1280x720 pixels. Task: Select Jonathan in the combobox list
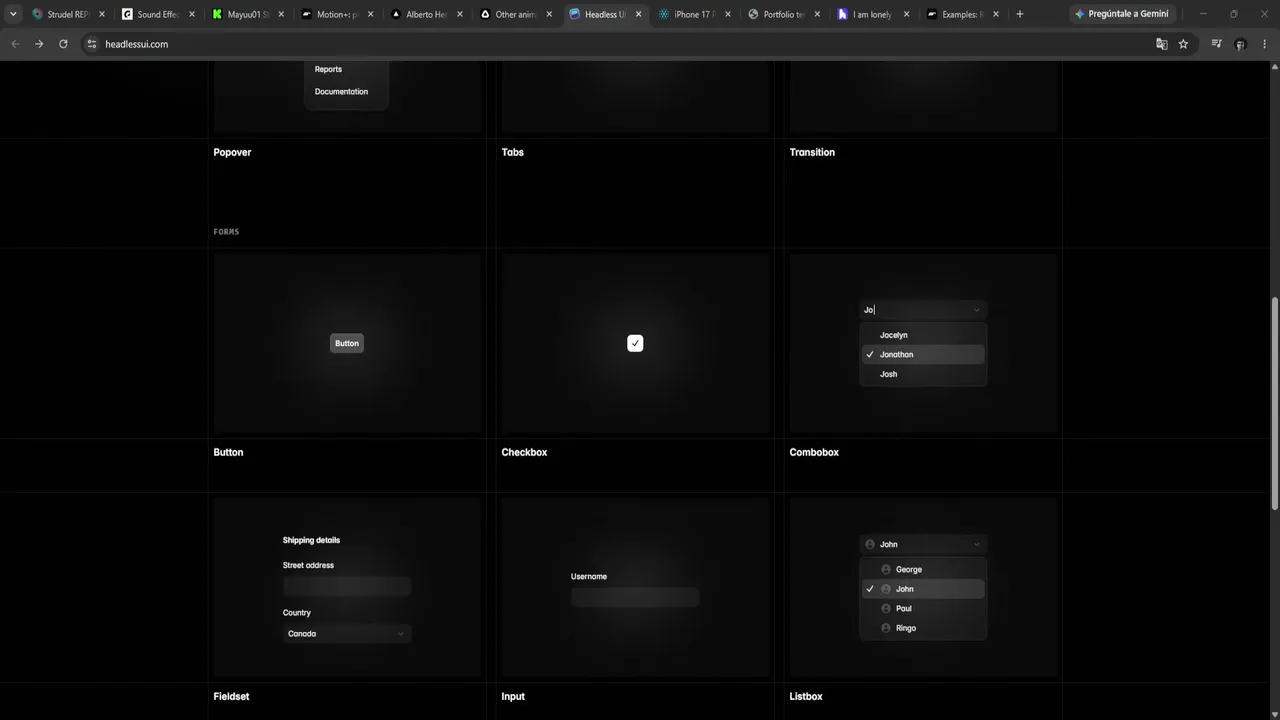(x=923, y=354)
